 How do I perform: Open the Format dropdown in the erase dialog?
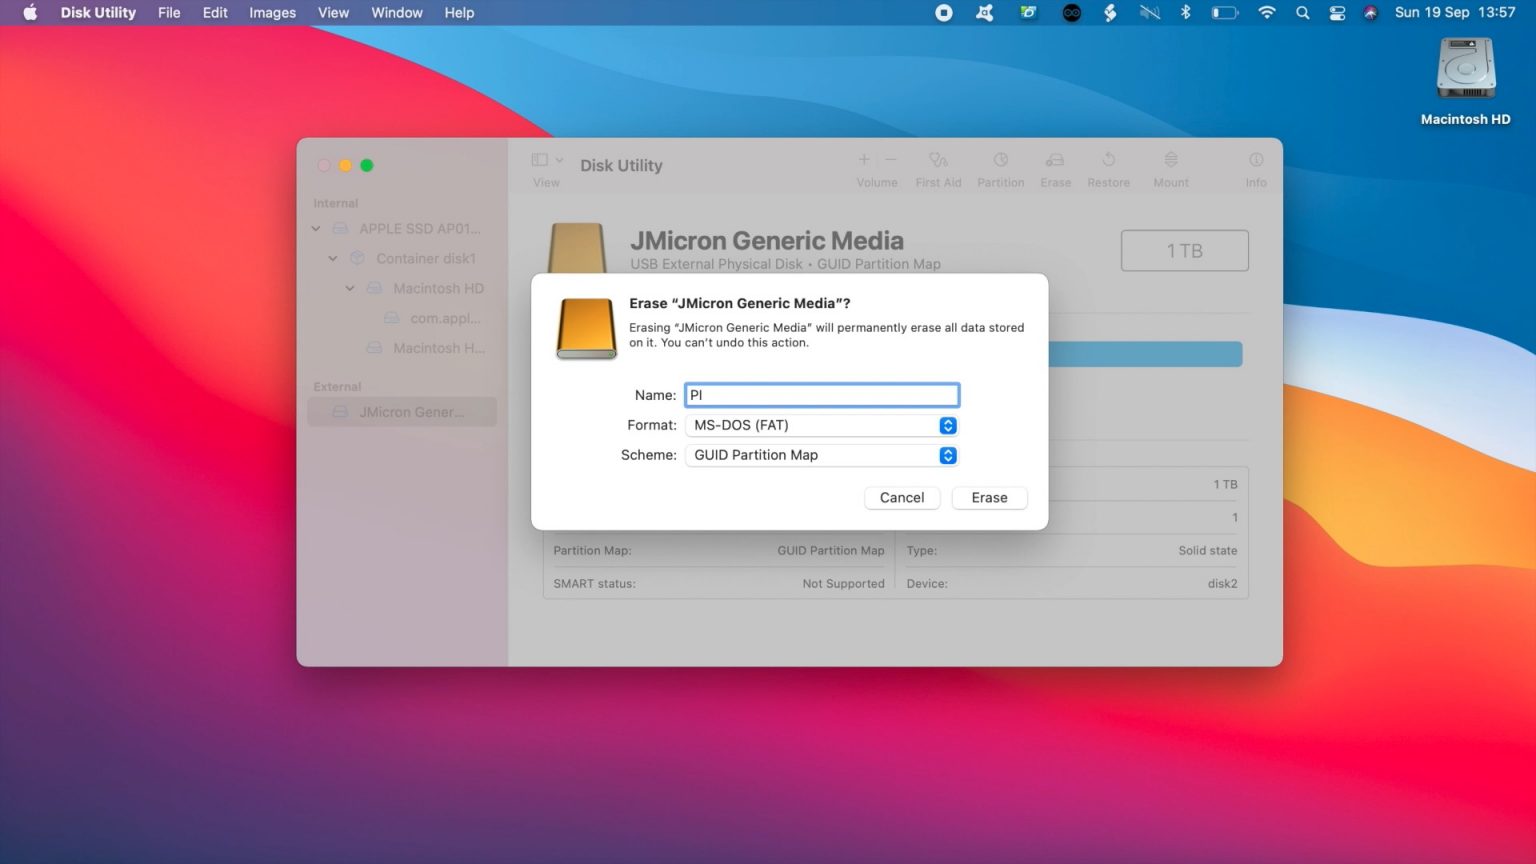pos(947,425)
